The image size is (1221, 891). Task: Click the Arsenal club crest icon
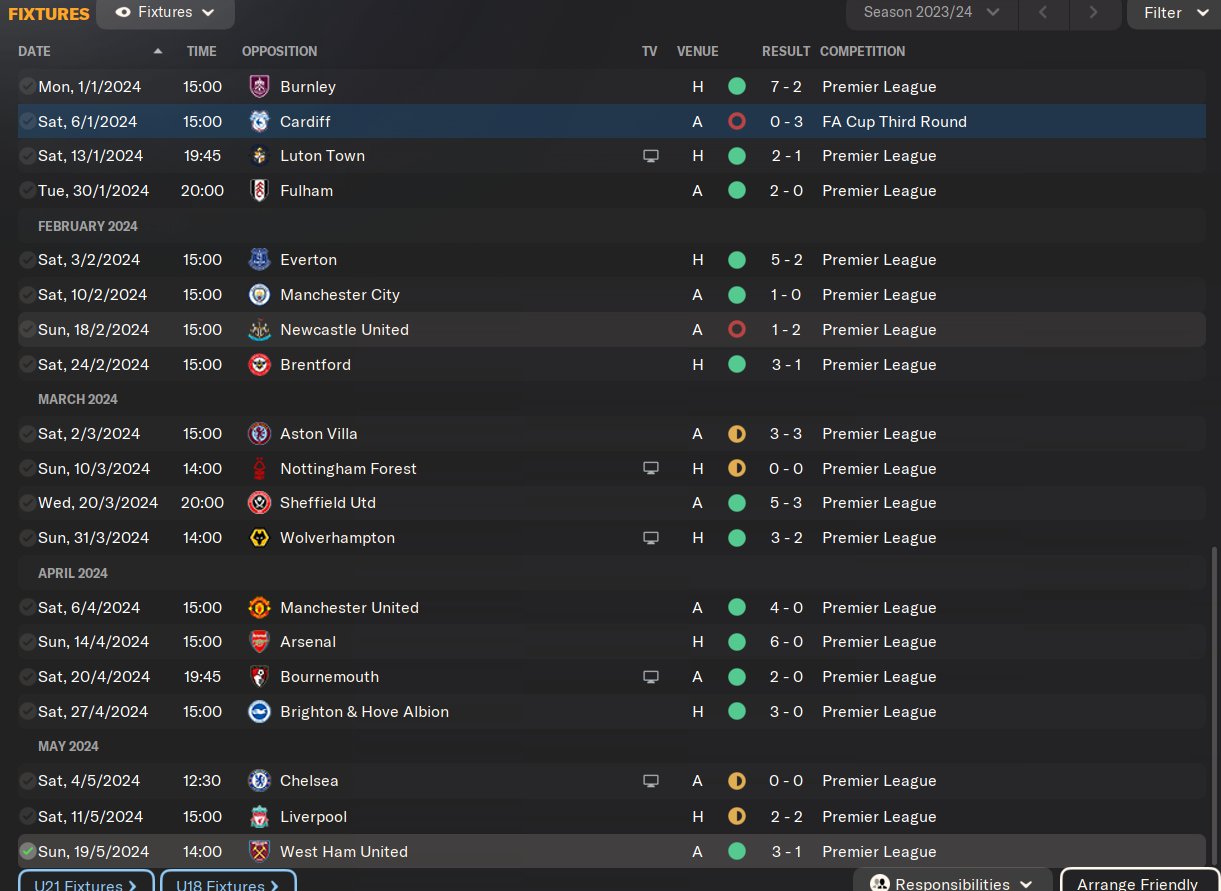(259, 642)
